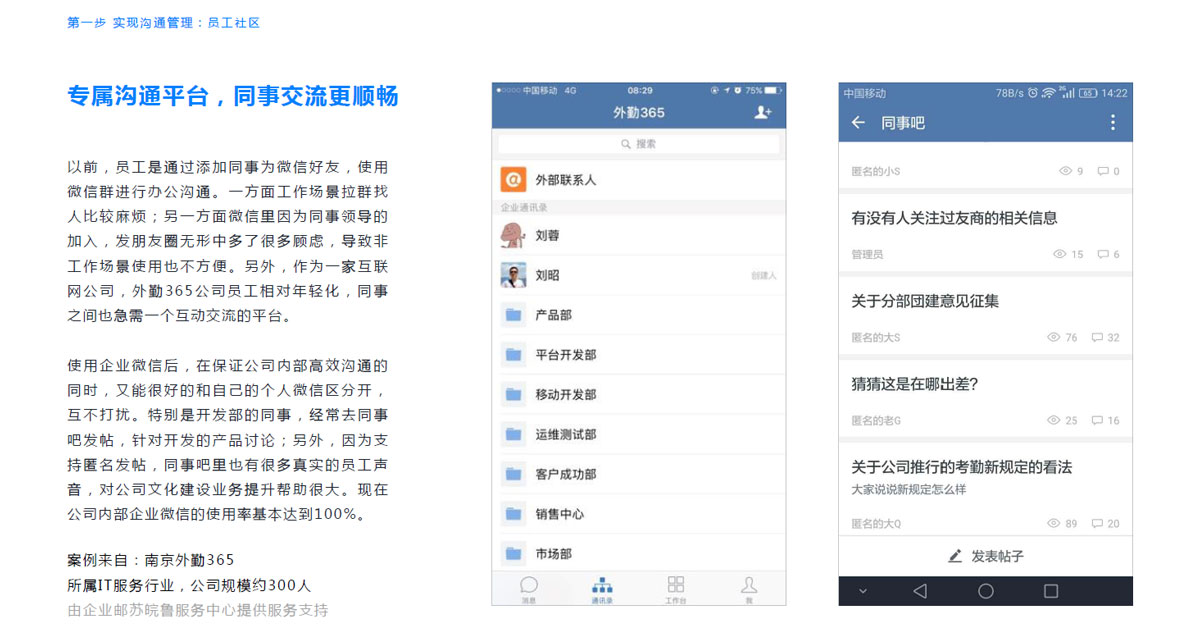
Task: Tap the back arrow next to 同事吧
Action: click(858, 123)
